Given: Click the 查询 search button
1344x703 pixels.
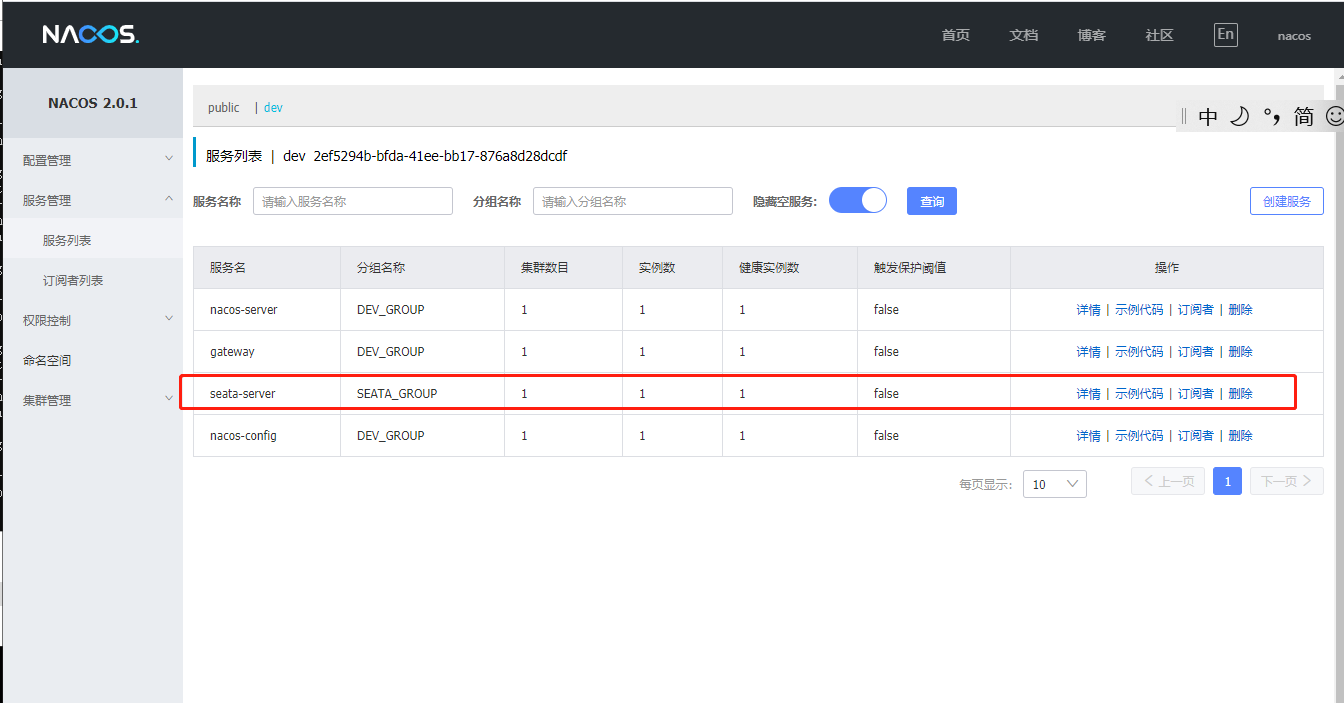Looking at the screenshot, I should (x=932, y=201).
